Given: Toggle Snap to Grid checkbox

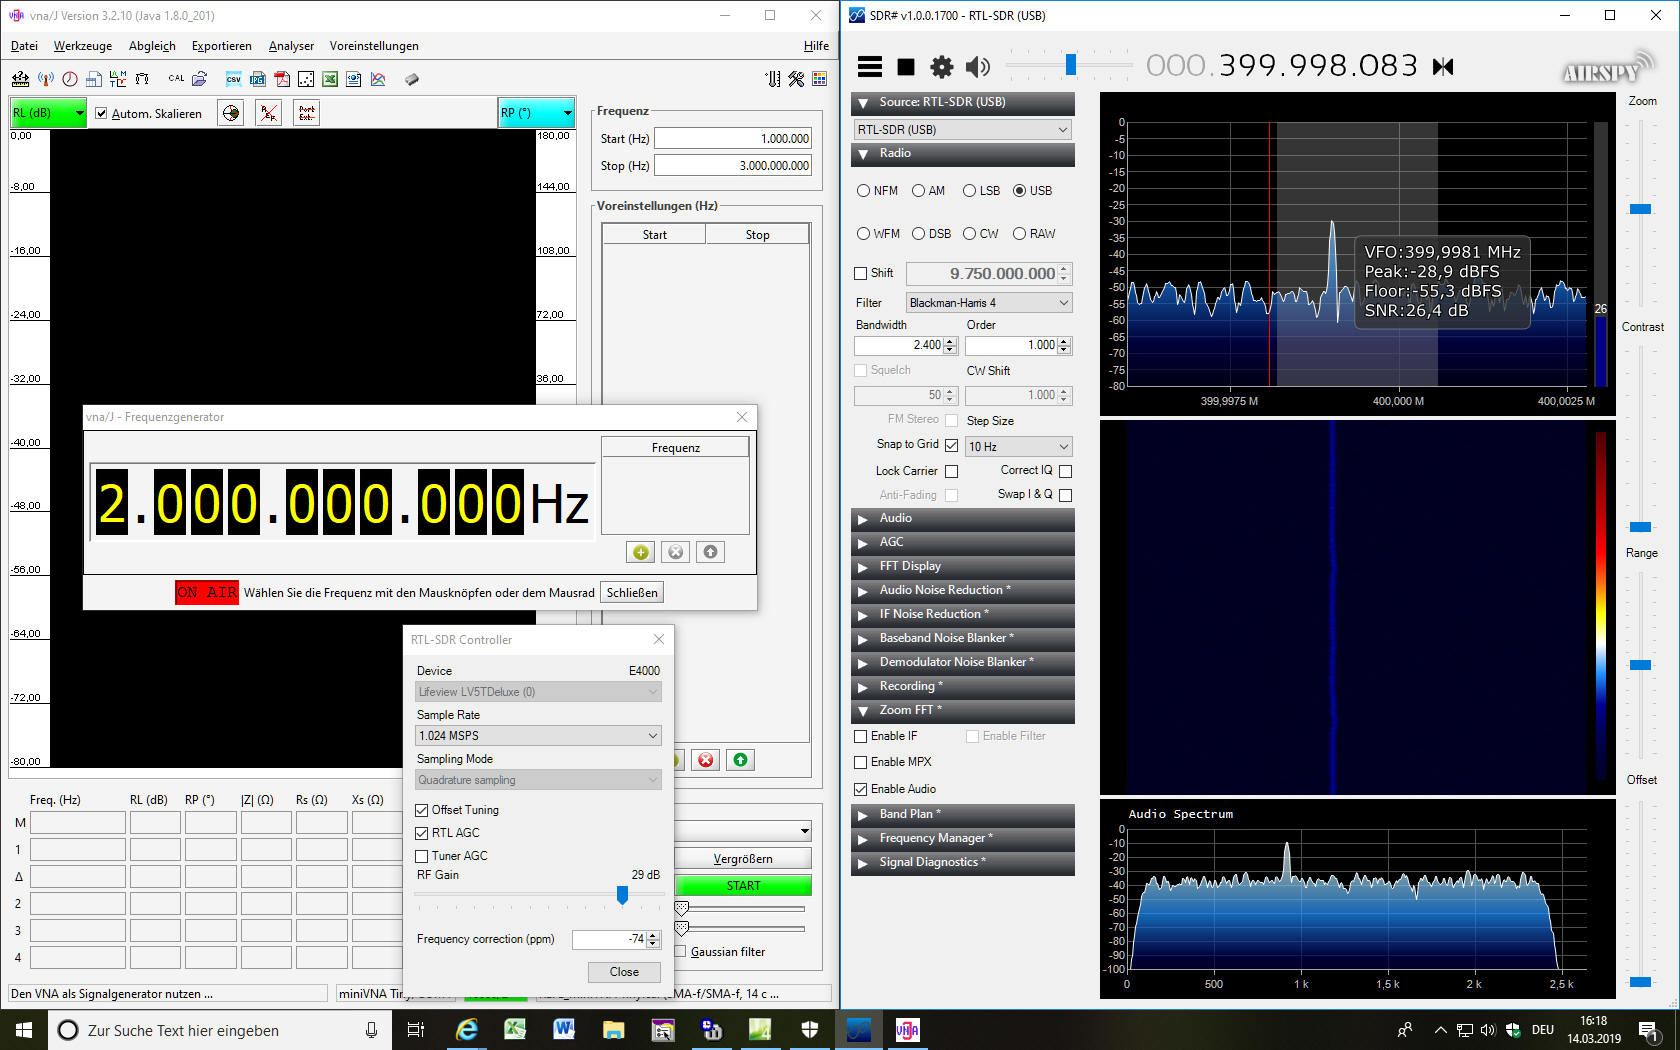Looking at the screenshot, I should (951, 445).
